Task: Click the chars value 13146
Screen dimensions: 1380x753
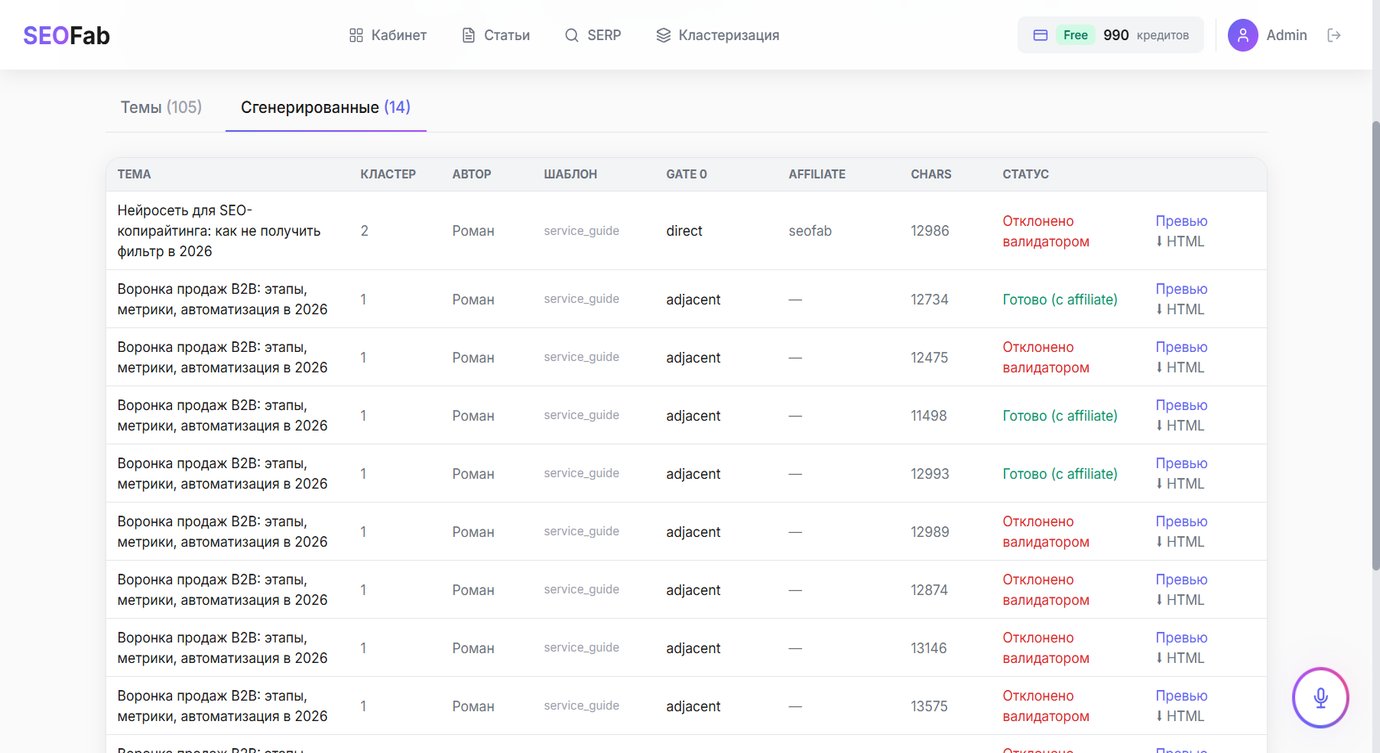Action: tap(930, 647)
